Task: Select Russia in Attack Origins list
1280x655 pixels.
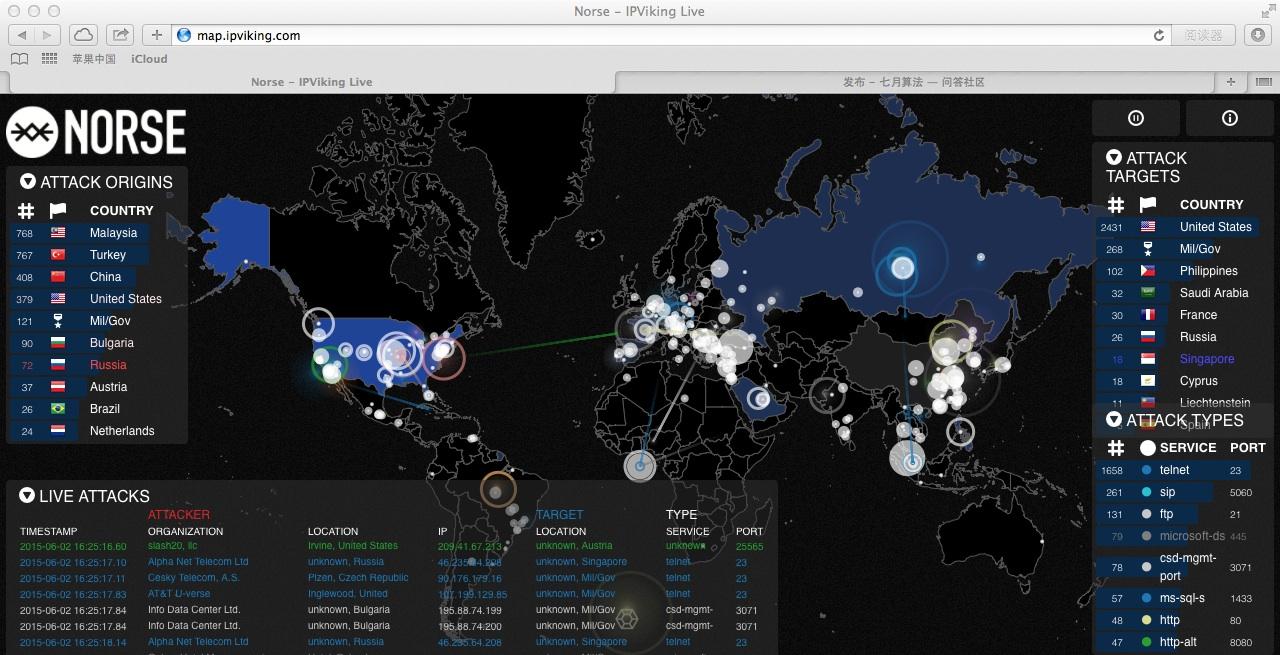Action: pyautogui.click(x=97, y=365)
